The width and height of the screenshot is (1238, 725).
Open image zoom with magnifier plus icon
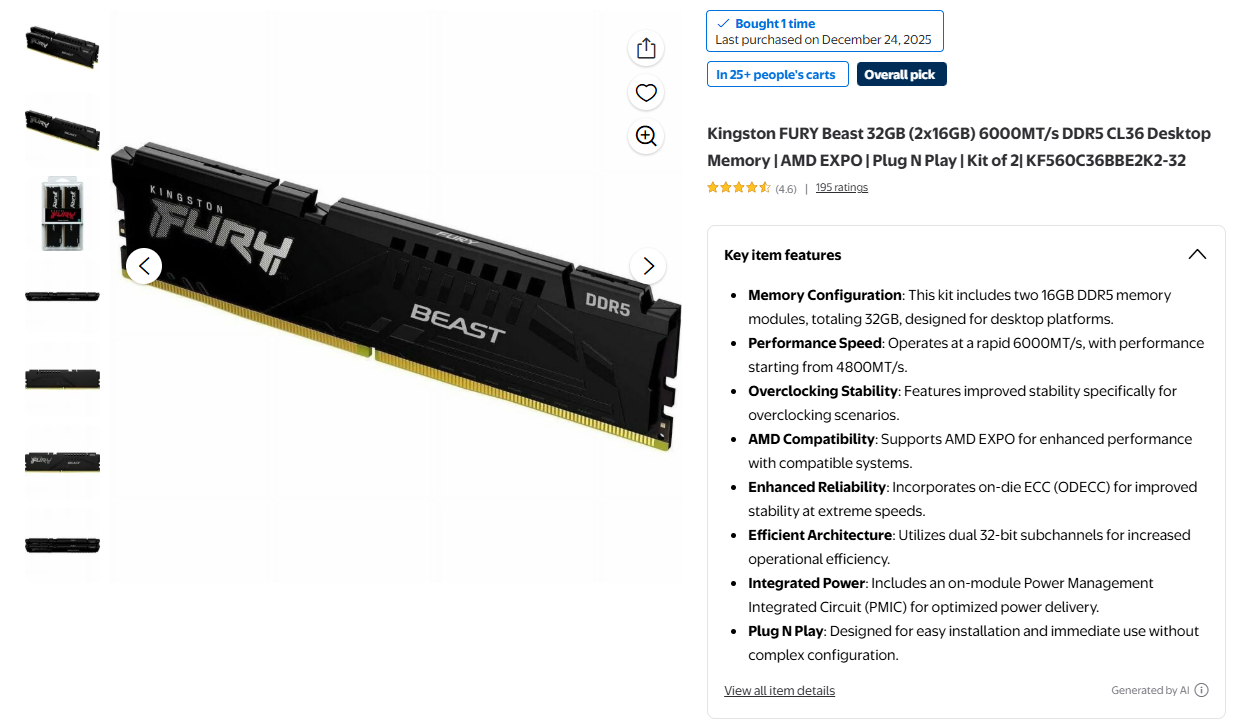pyautogui.click(x=646, y=136)
